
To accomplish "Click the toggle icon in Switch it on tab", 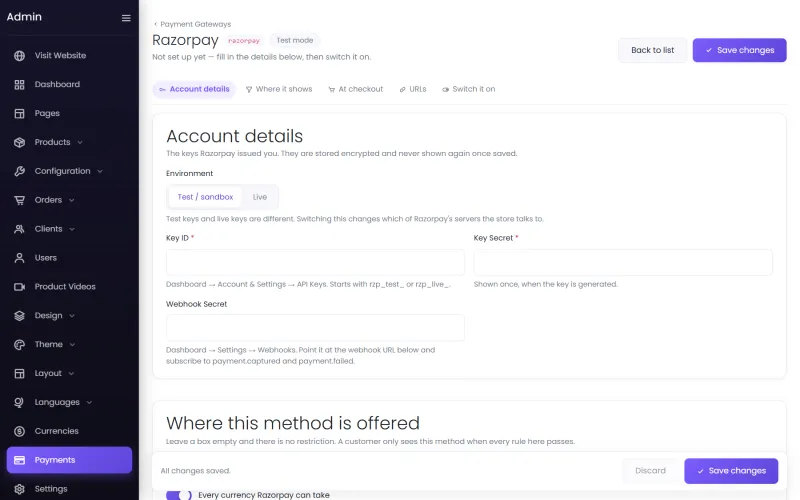I will click(445, 90).
